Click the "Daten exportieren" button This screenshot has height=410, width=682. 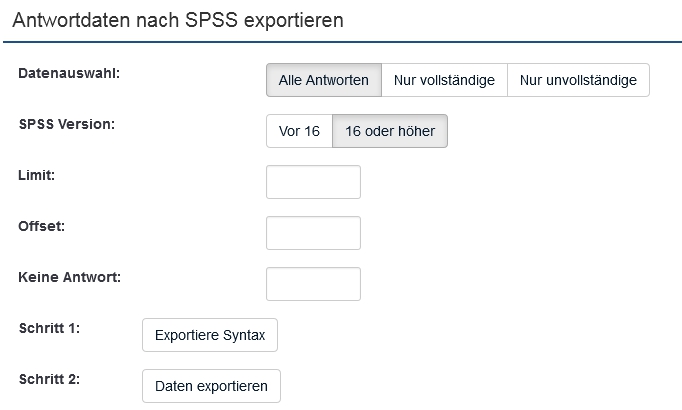click(211, 386)
